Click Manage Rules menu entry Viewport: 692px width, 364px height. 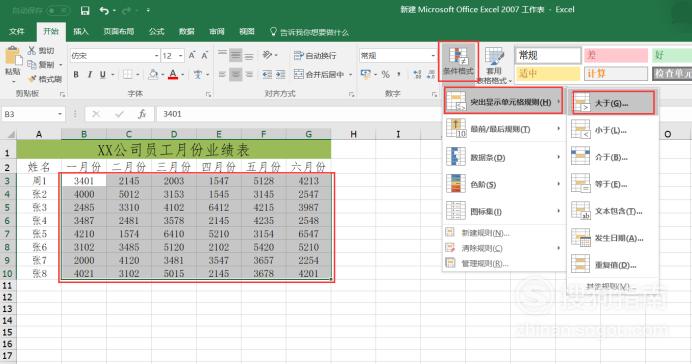504,263
